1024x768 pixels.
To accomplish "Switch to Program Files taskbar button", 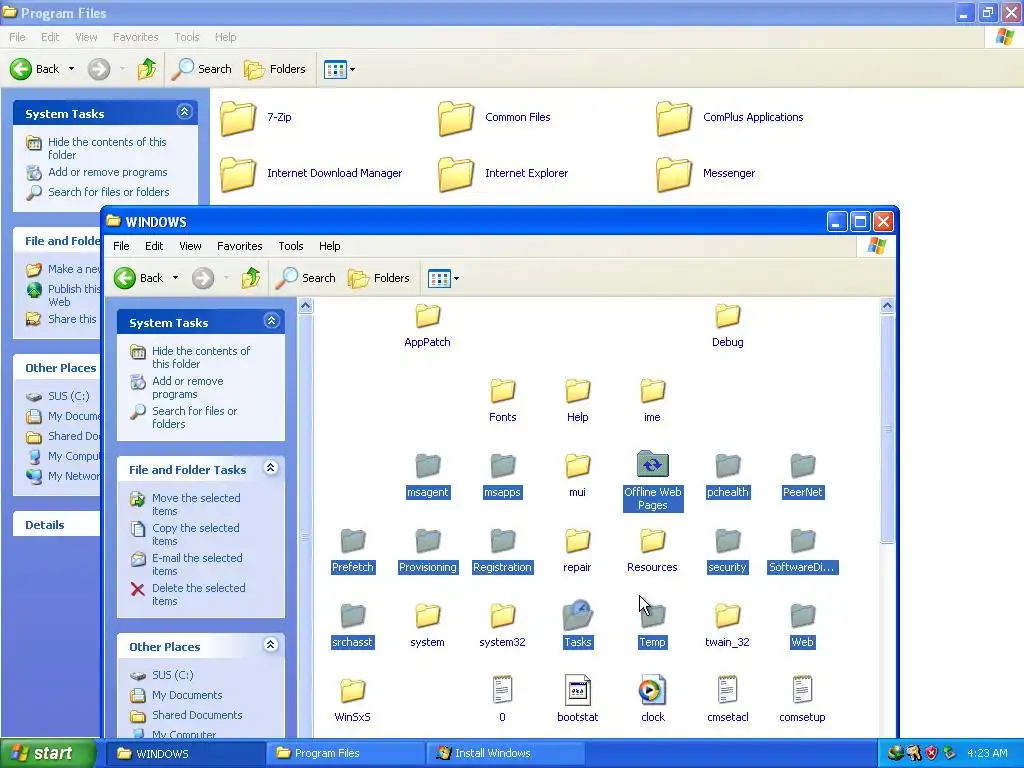I will point(344,753).
